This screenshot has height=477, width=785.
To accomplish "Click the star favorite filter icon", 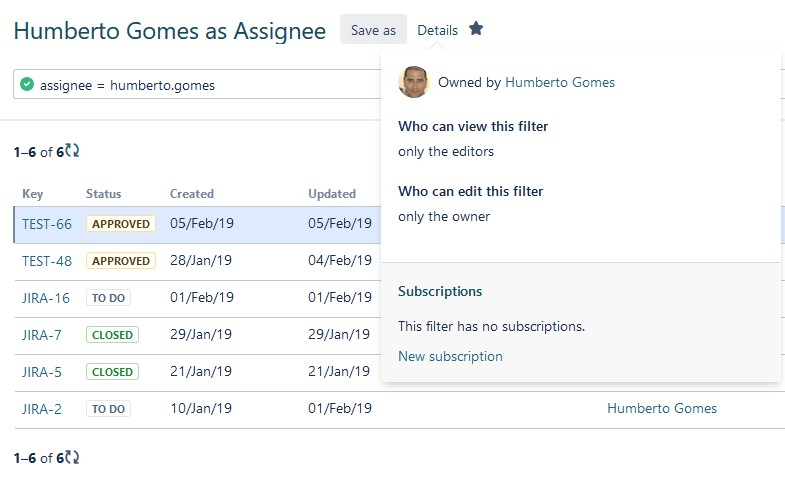I will click(476, 29).
